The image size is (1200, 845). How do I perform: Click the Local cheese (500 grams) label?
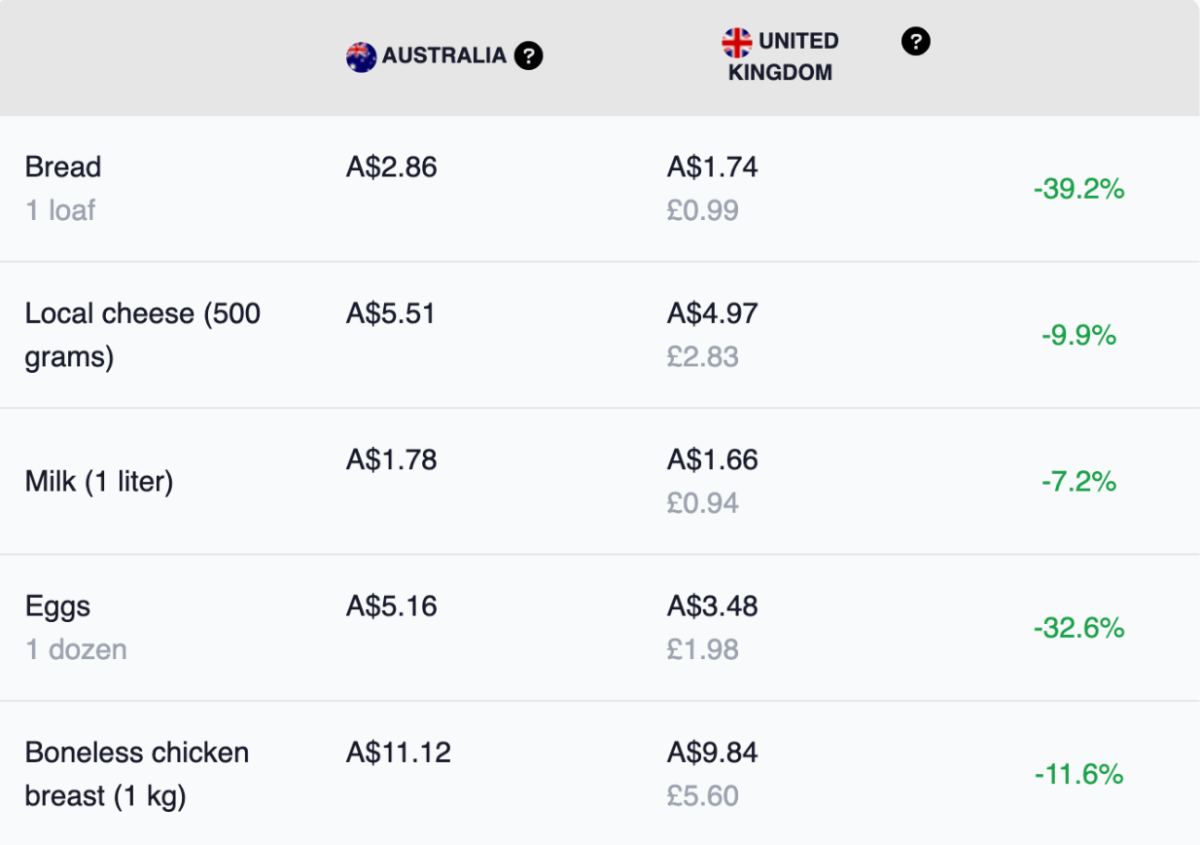pyautogui.click(x=142, y=335)
